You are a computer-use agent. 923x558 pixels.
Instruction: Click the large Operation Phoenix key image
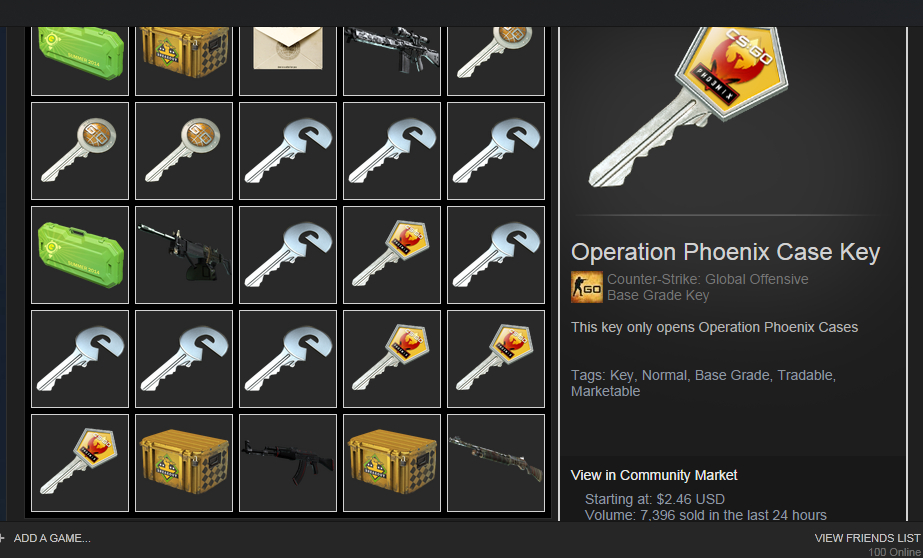[x=689, y=107]
